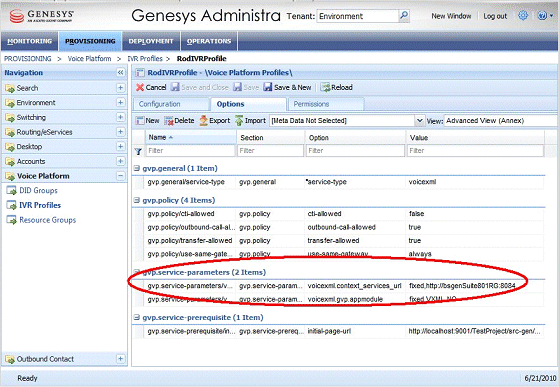This screenshot has width=559, height=387.
Task: Click the Value filter field
Action: (x=476, y=151)
